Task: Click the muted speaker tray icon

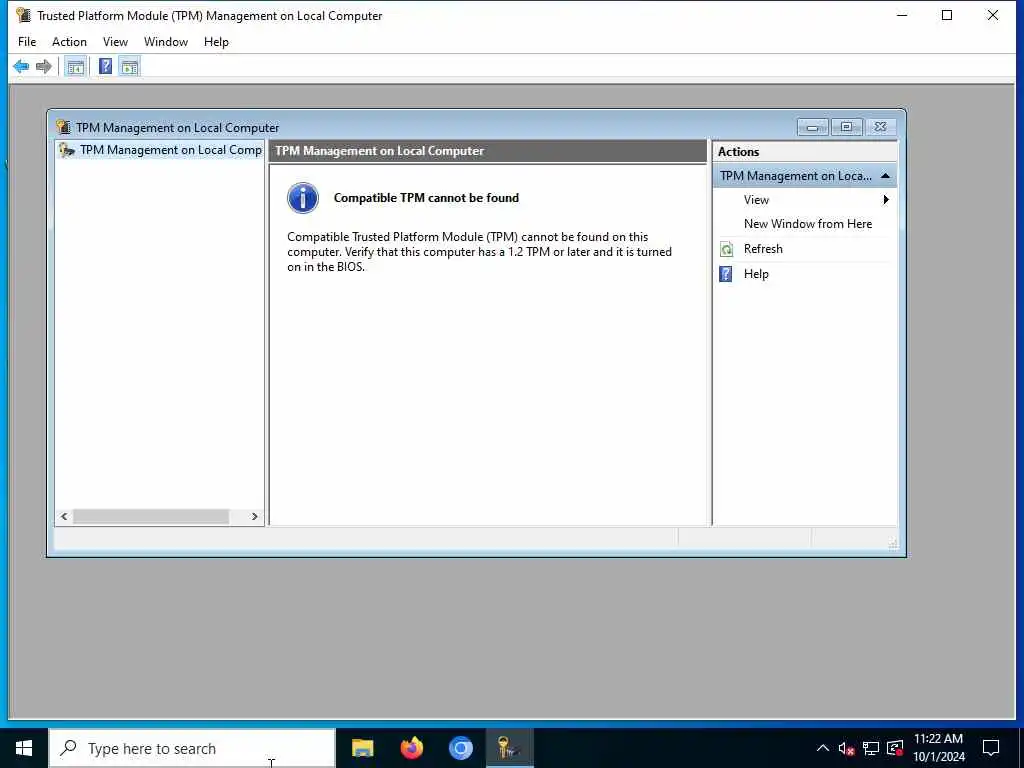Action: 846,748
